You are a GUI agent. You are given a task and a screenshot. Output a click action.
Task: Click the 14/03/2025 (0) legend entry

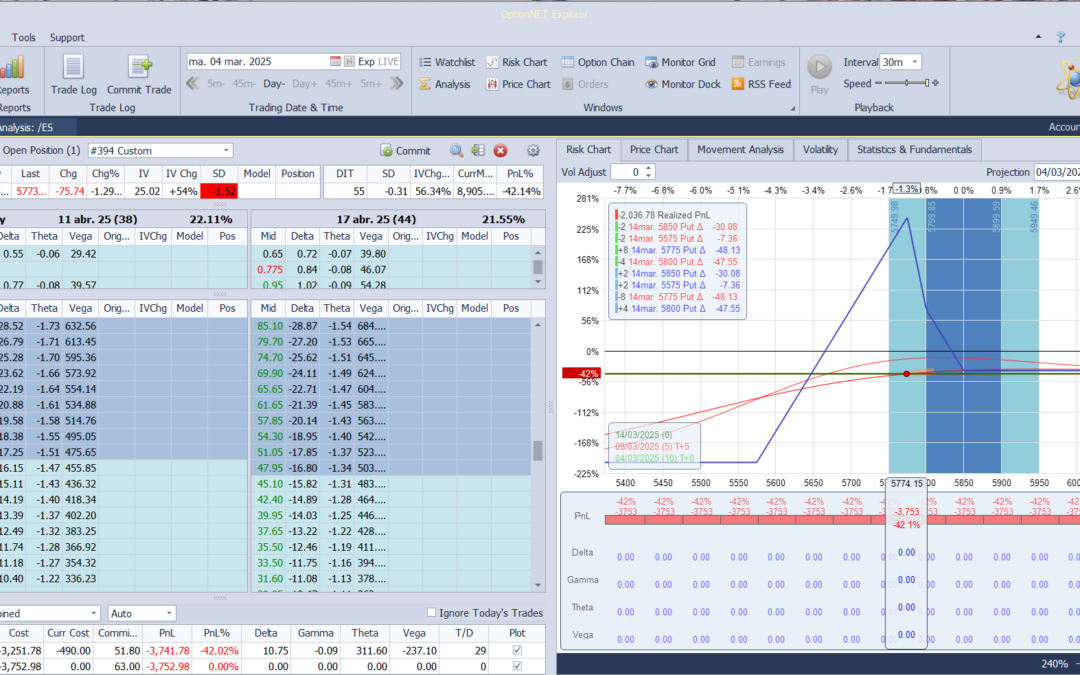[x=643, y=435]
